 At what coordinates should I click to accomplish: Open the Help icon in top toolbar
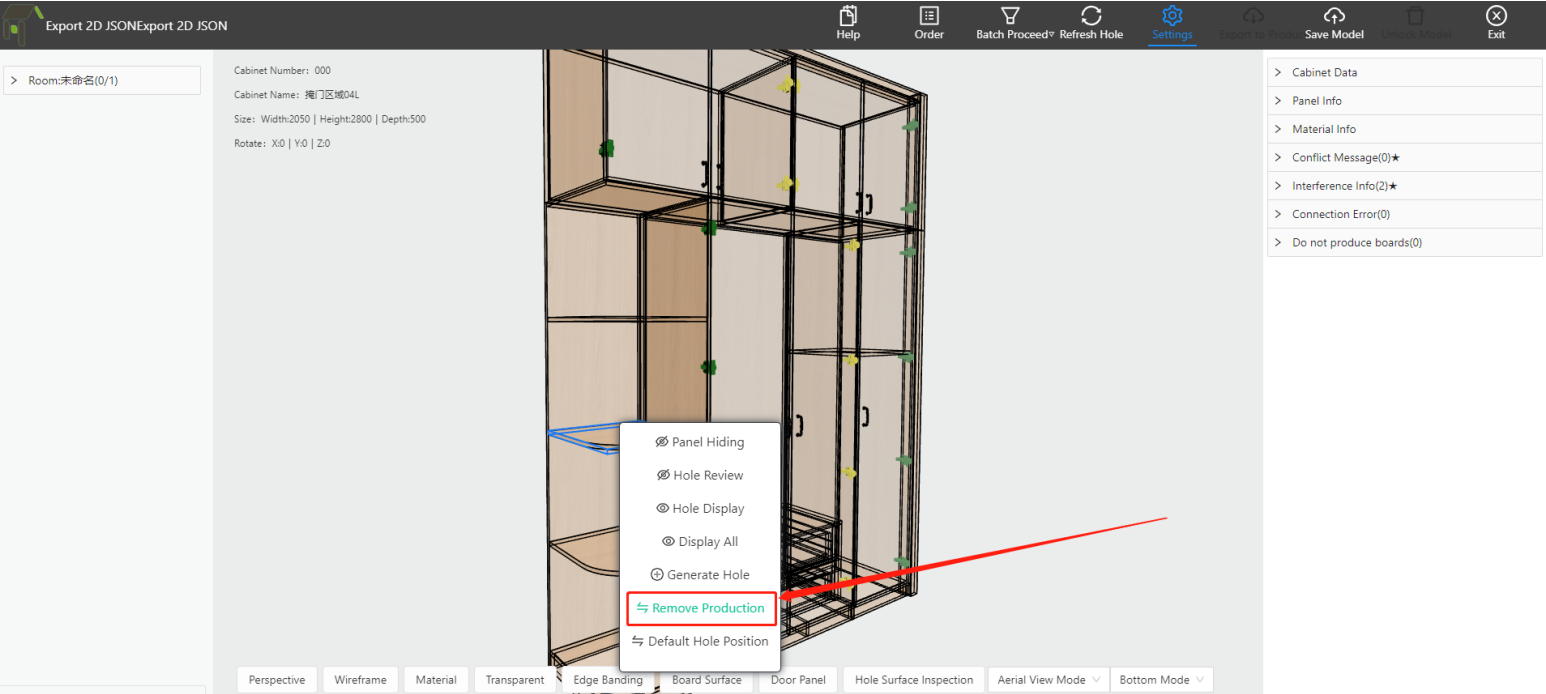point(848,16)
